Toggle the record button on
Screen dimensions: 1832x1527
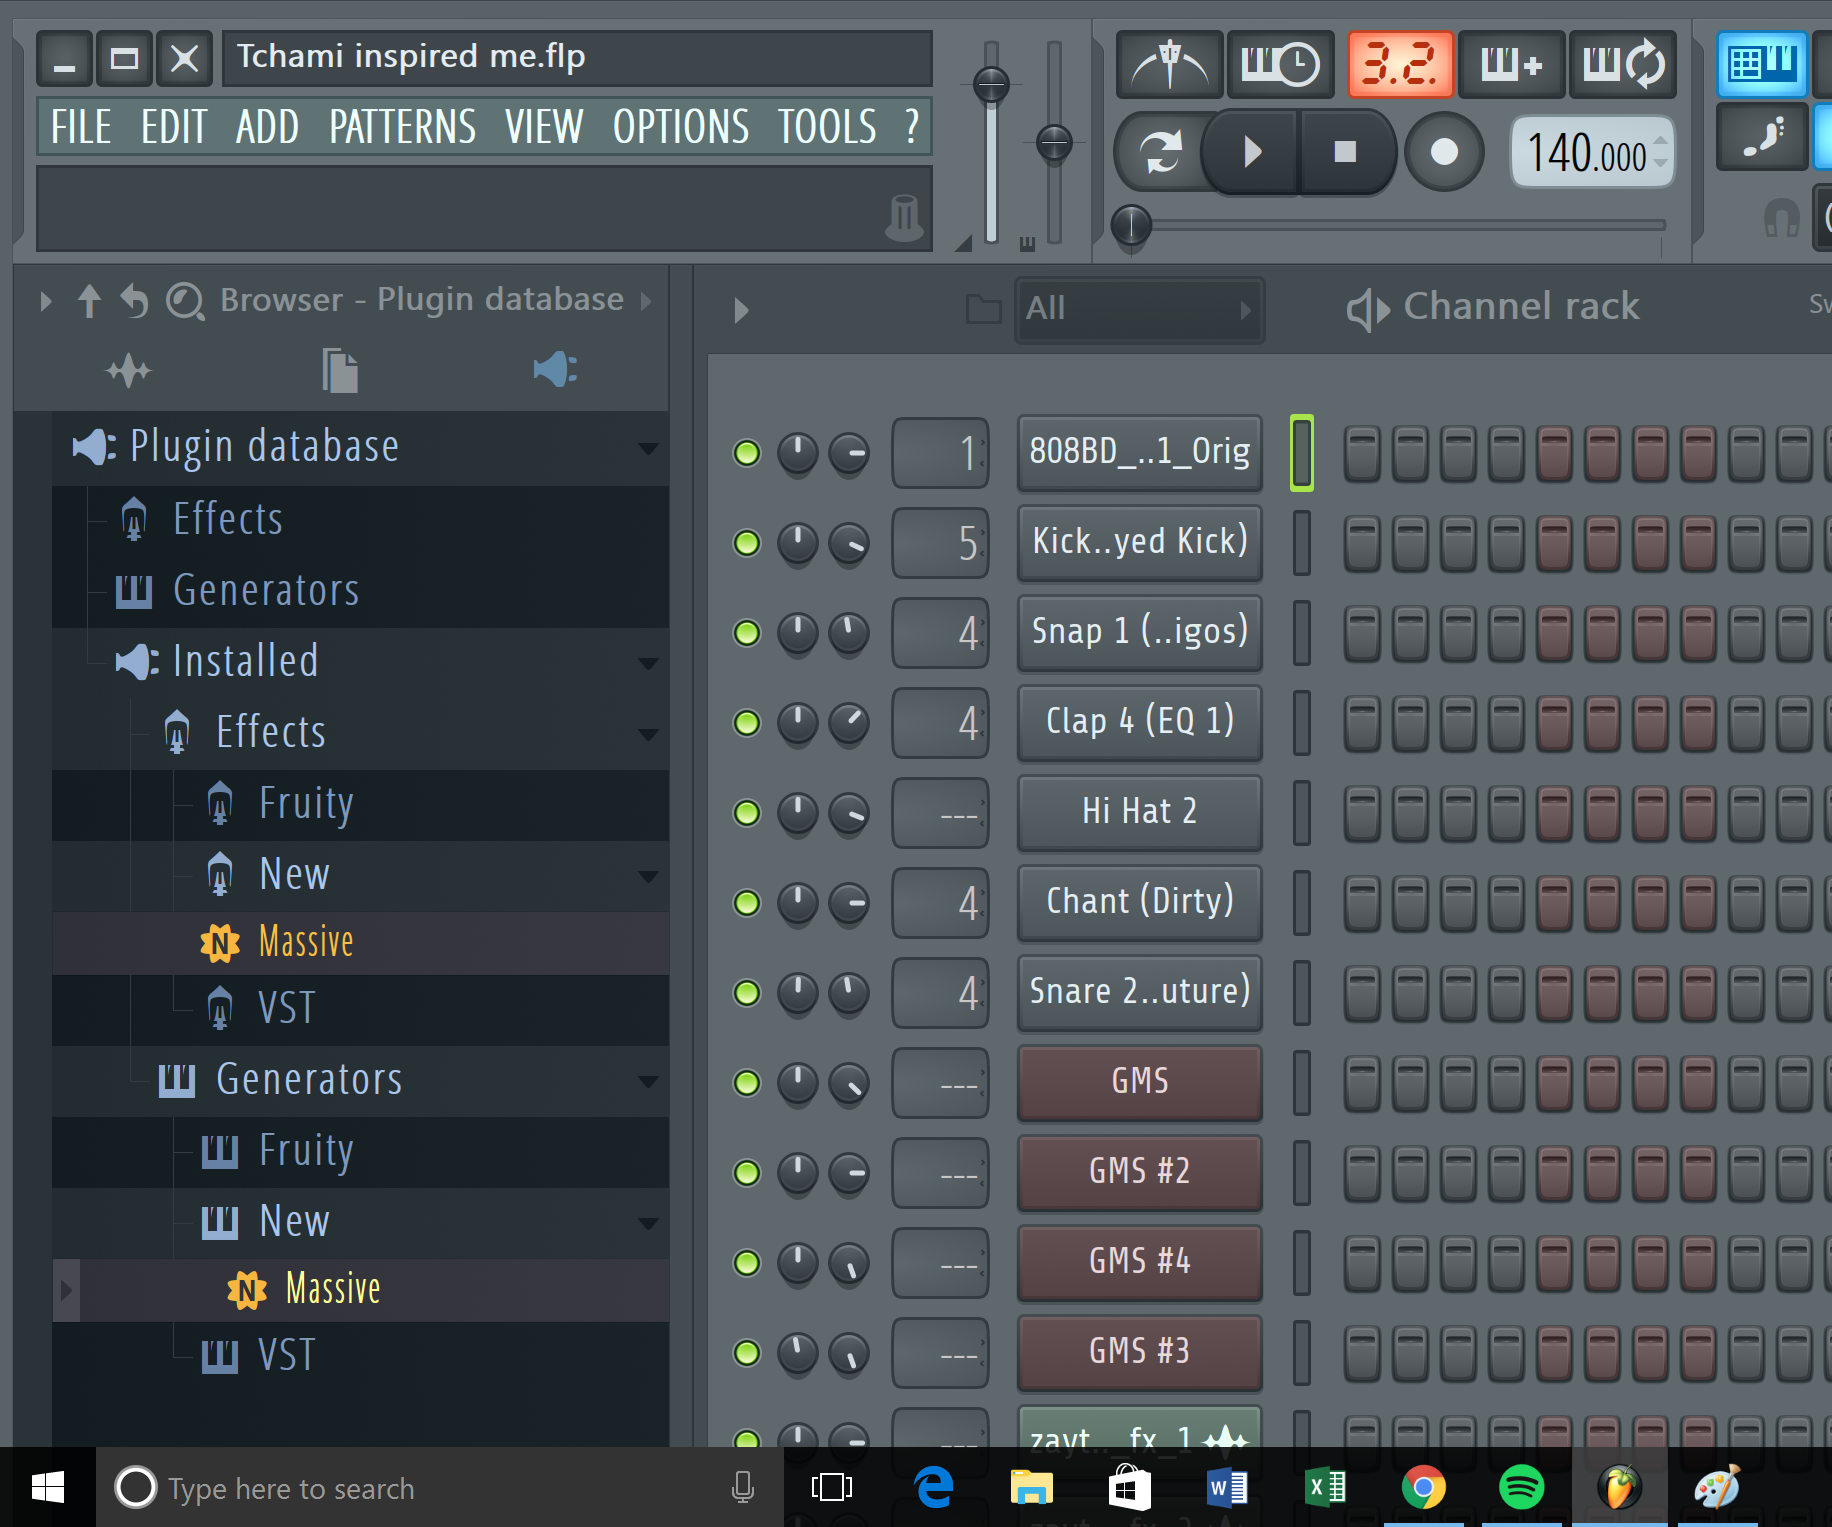1443,152
